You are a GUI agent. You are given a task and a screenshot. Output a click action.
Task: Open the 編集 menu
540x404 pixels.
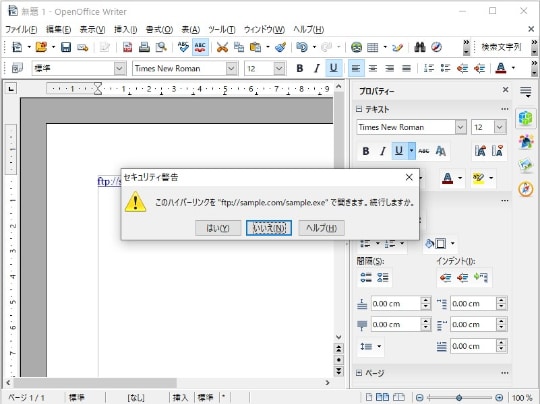[58, 29]
